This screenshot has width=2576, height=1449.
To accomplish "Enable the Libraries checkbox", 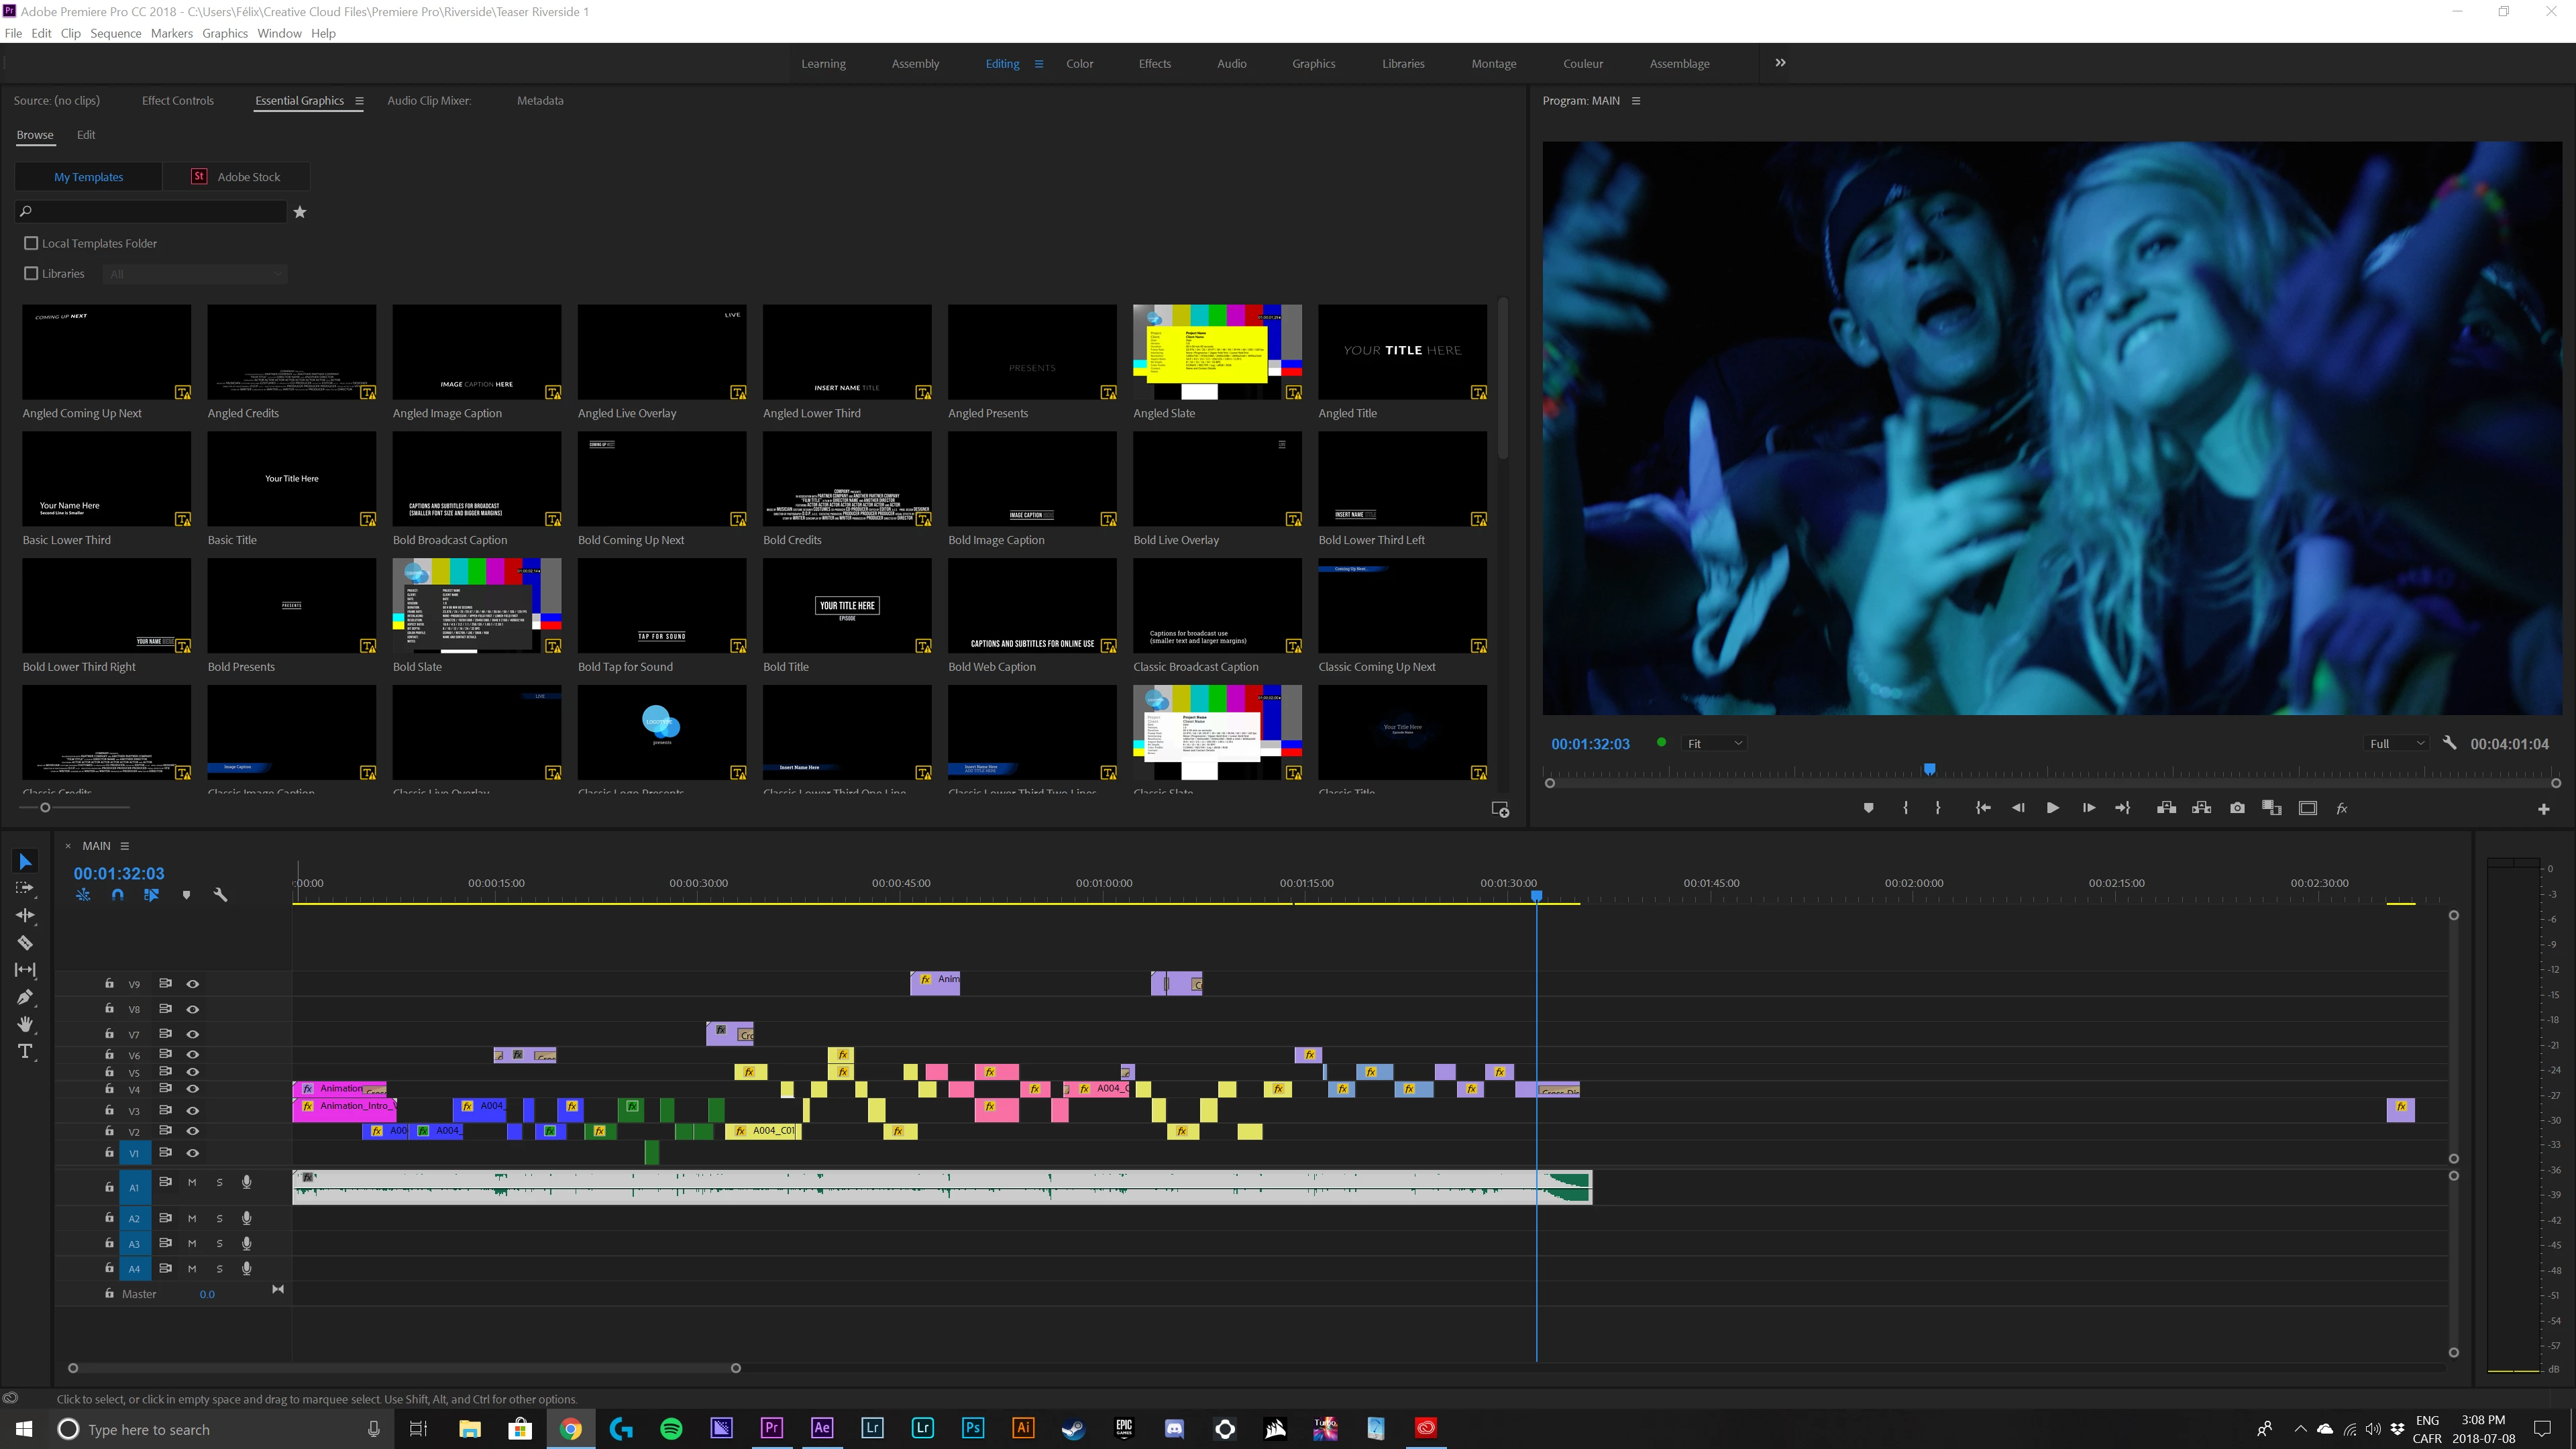I will pos(31,273).
